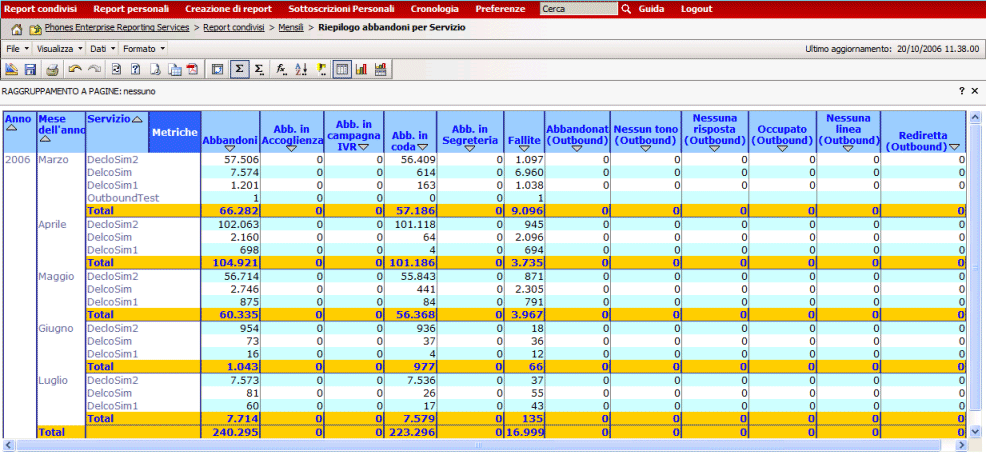Sort Abbandoni column with down triangle

click(x=231, y=148)
